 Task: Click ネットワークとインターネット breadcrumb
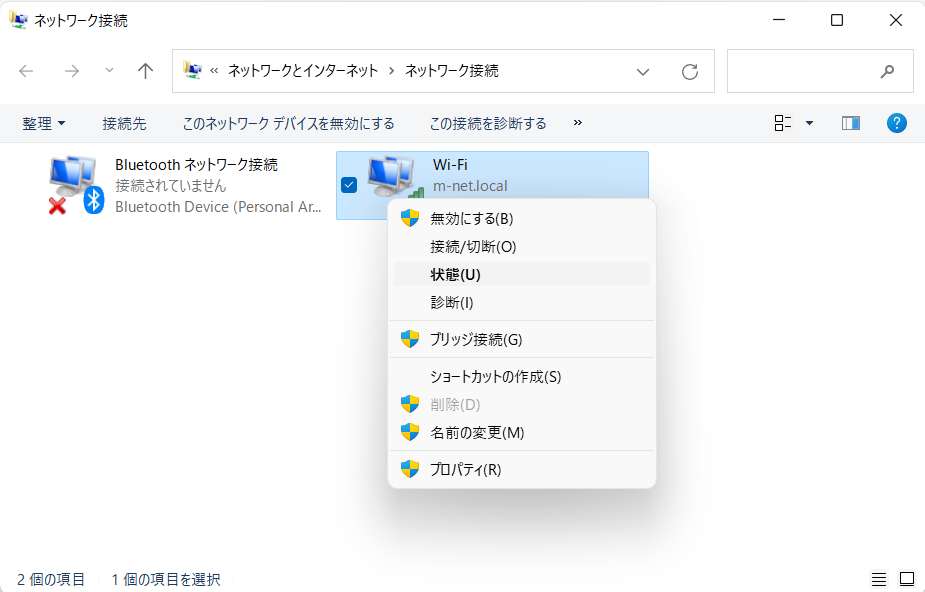(303, 71)
